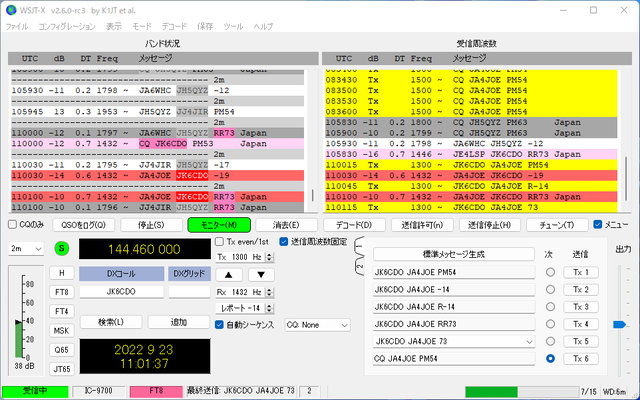This screenshot has height=400, width=640.
Task: Open the モード menu
Action: point(142,27)
